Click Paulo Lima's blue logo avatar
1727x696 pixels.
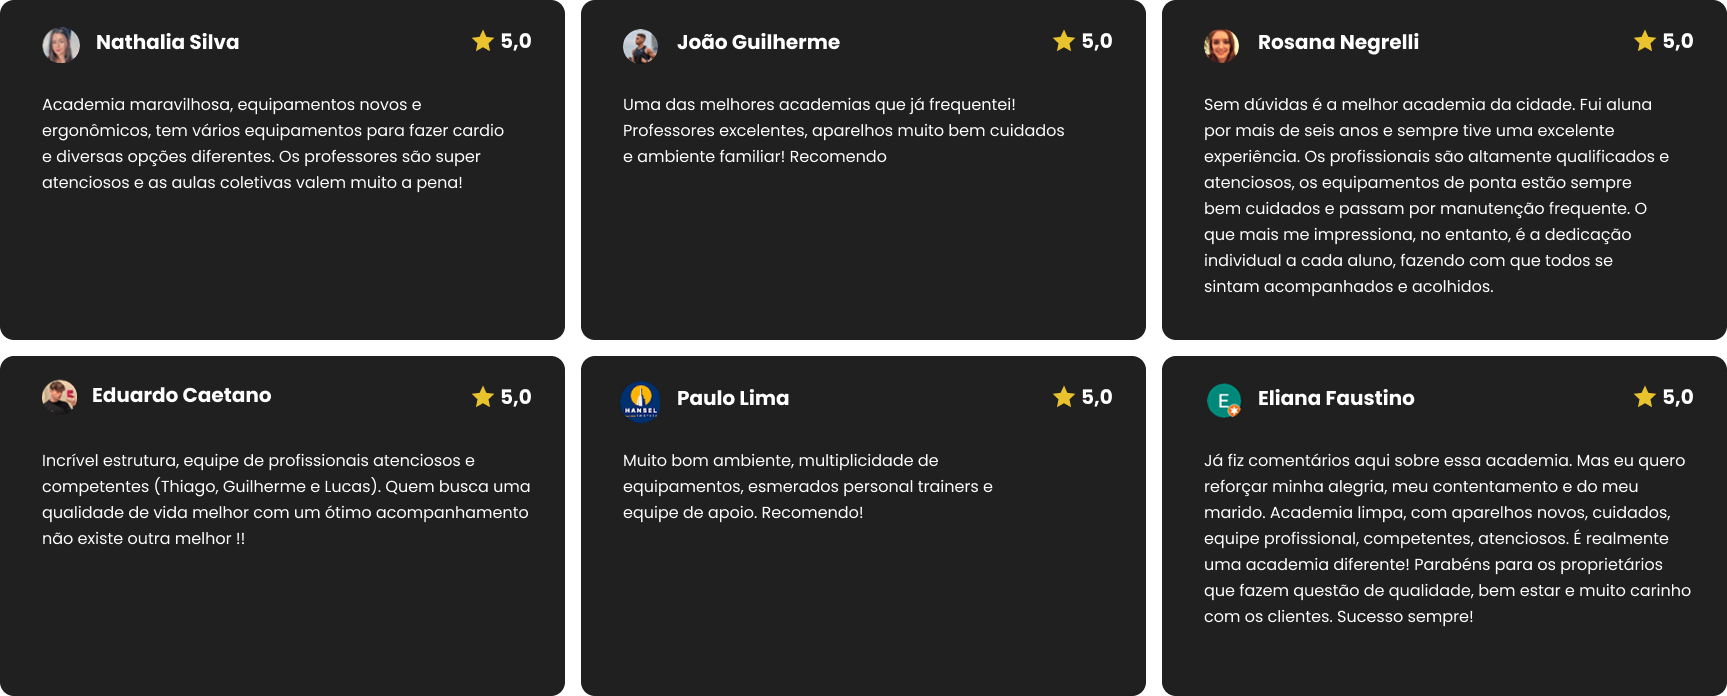point(640,402)
